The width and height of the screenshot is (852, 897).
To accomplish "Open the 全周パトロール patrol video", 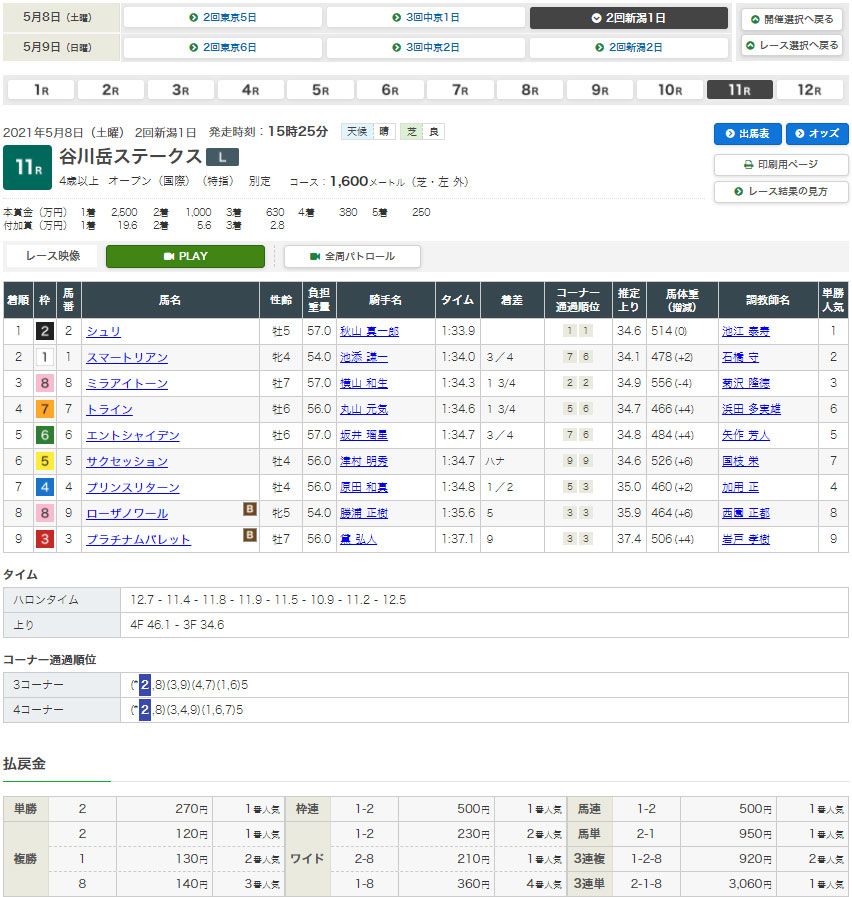I will [x=352, y=256].
